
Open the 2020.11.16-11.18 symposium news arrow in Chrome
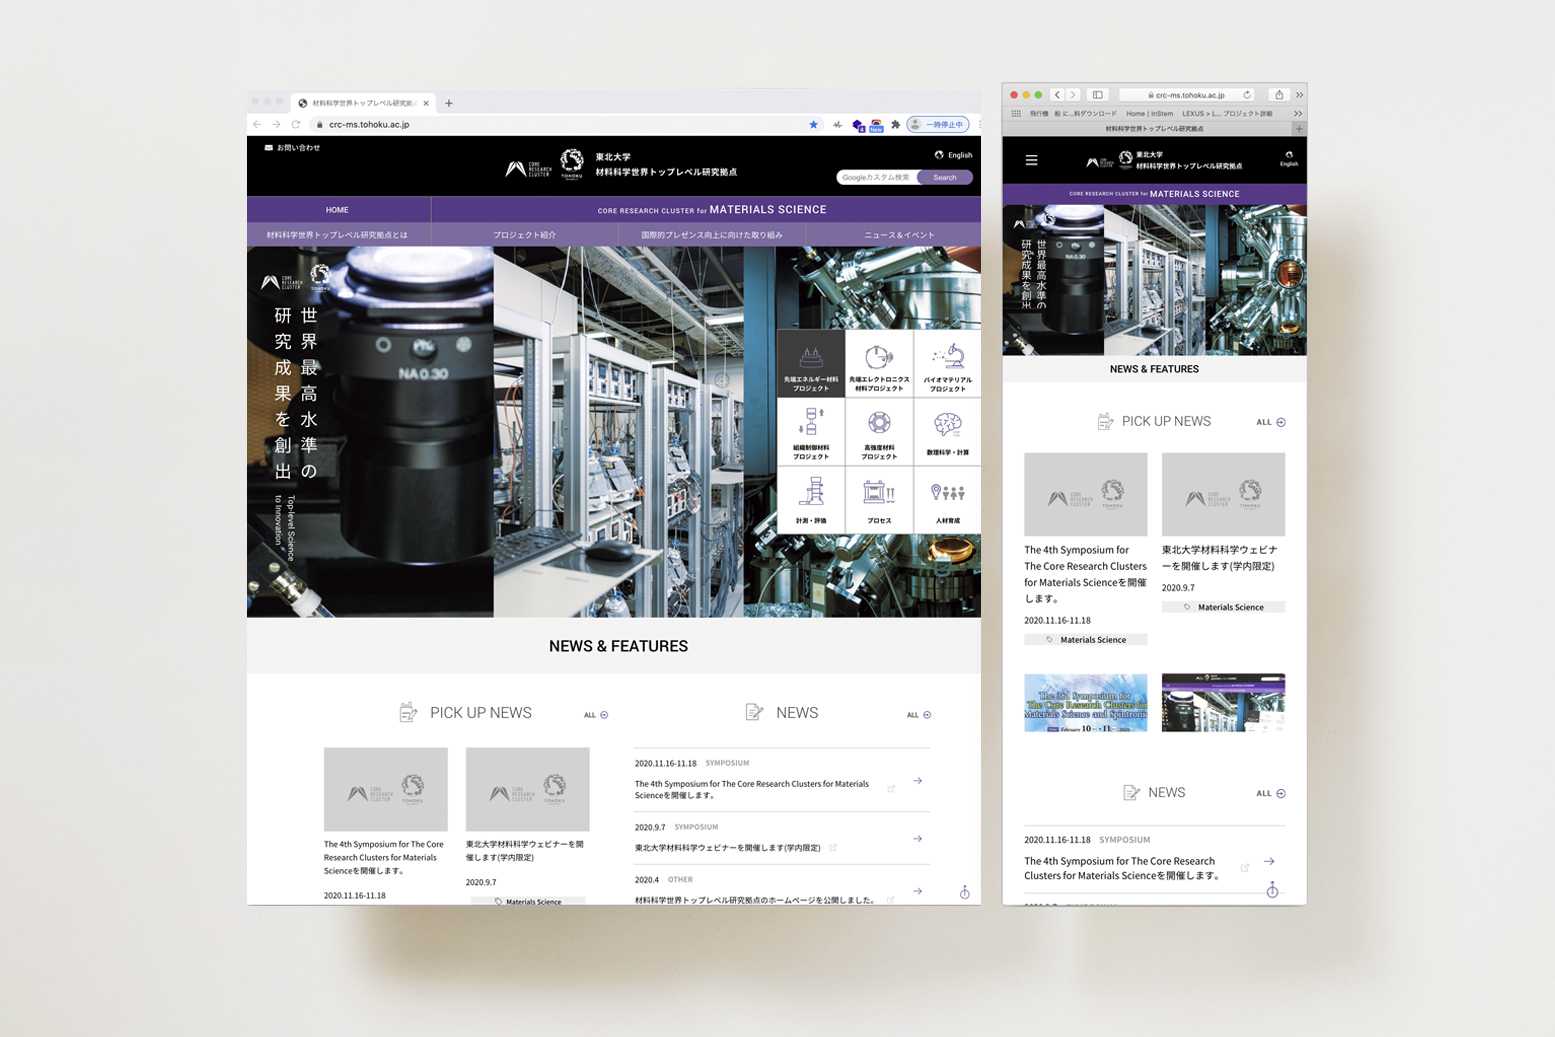pyautogui.click(x=917, y=781)
